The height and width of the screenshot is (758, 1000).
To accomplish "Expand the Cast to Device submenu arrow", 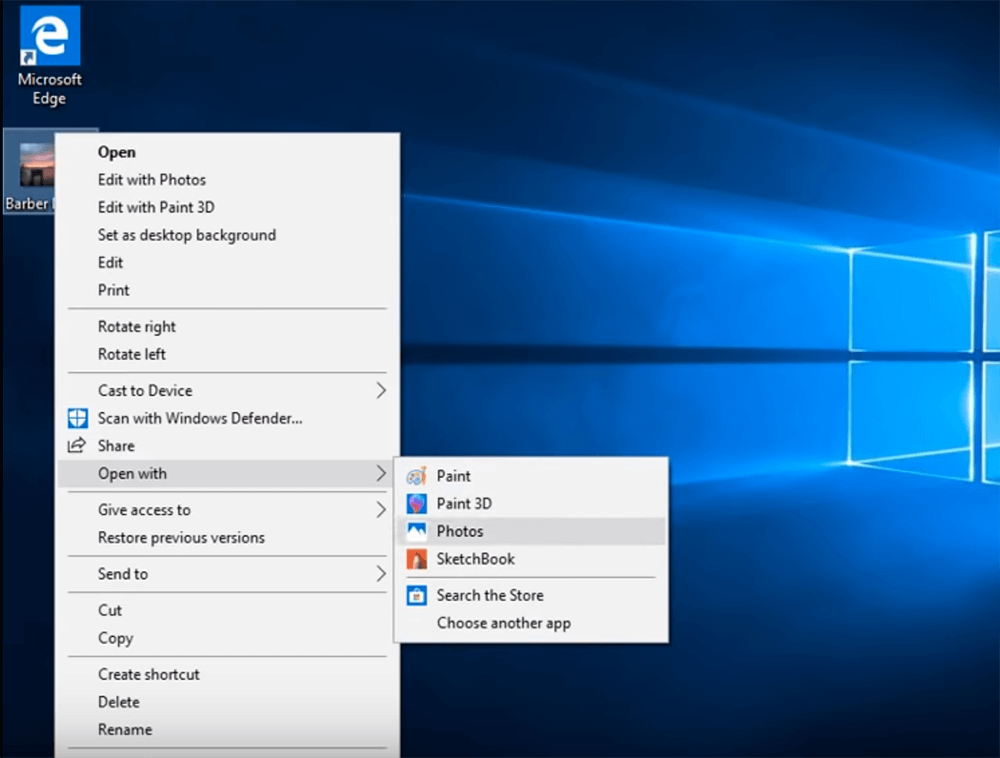I will point(380,390).
